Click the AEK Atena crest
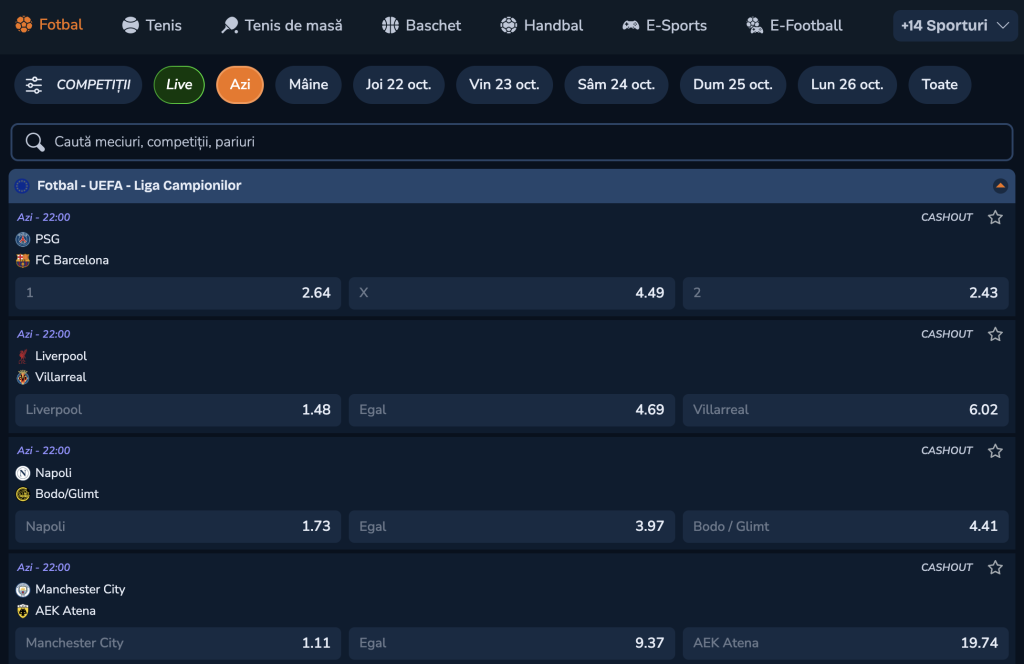Screen dimensions: 1024x664 [x=23, y=611]
